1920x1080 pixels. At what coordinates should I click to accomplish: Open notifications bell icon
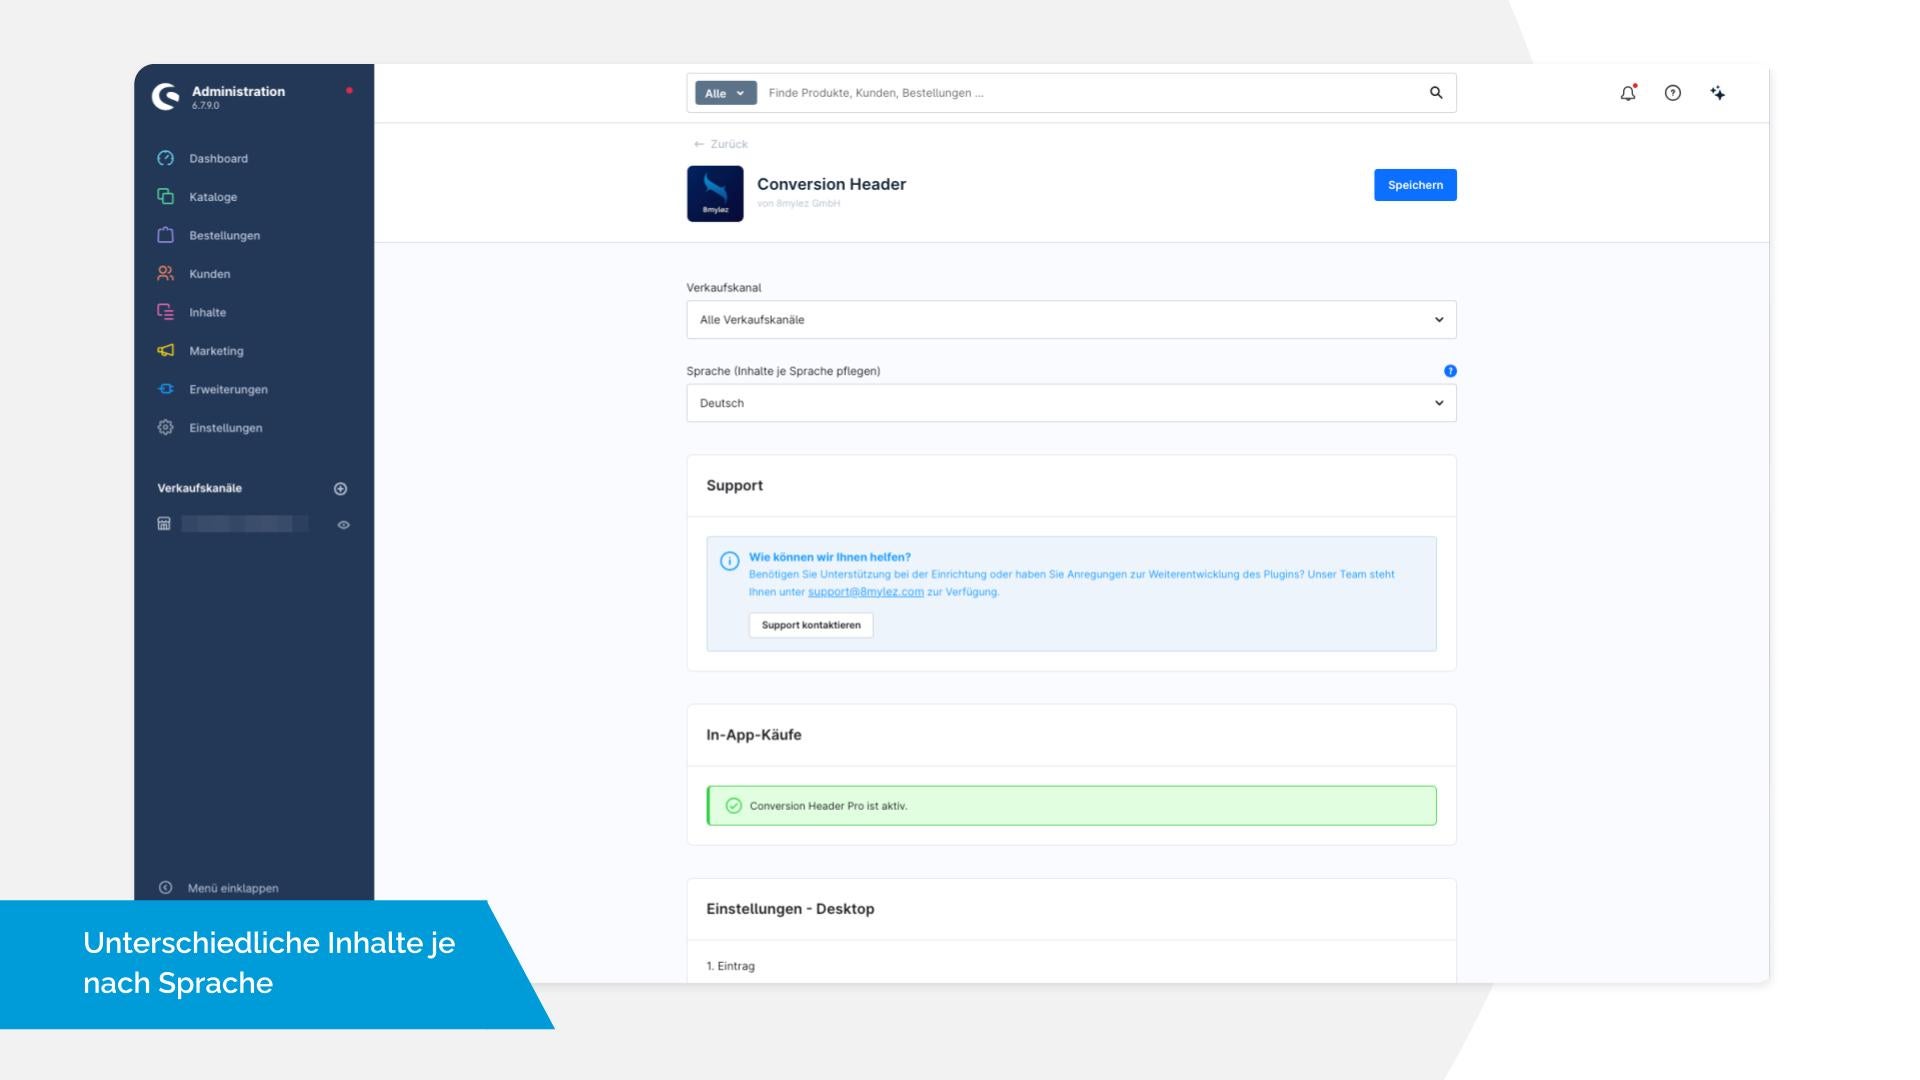[x=1628, y=93]
